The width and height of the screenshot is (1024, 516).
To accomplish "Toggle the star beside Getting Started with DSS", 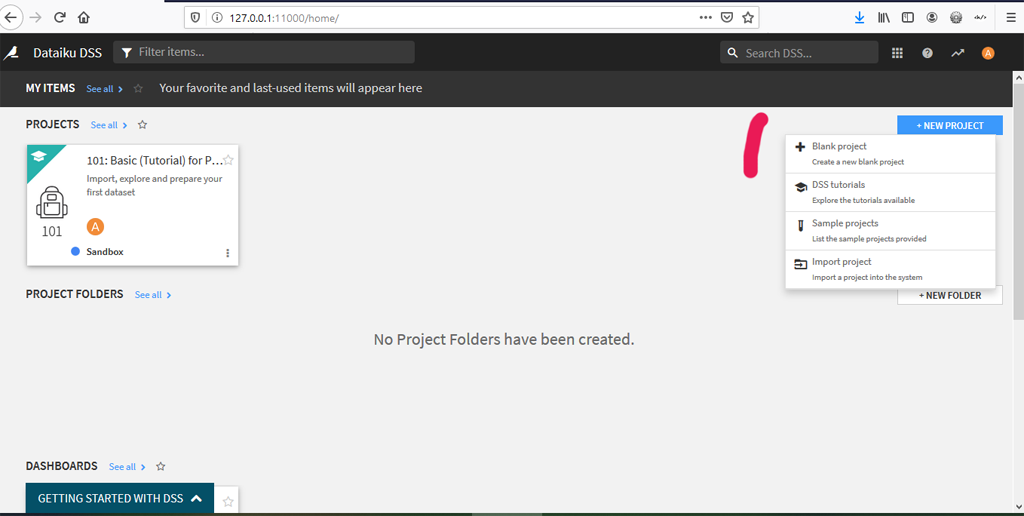I will [x=228, y=502].
